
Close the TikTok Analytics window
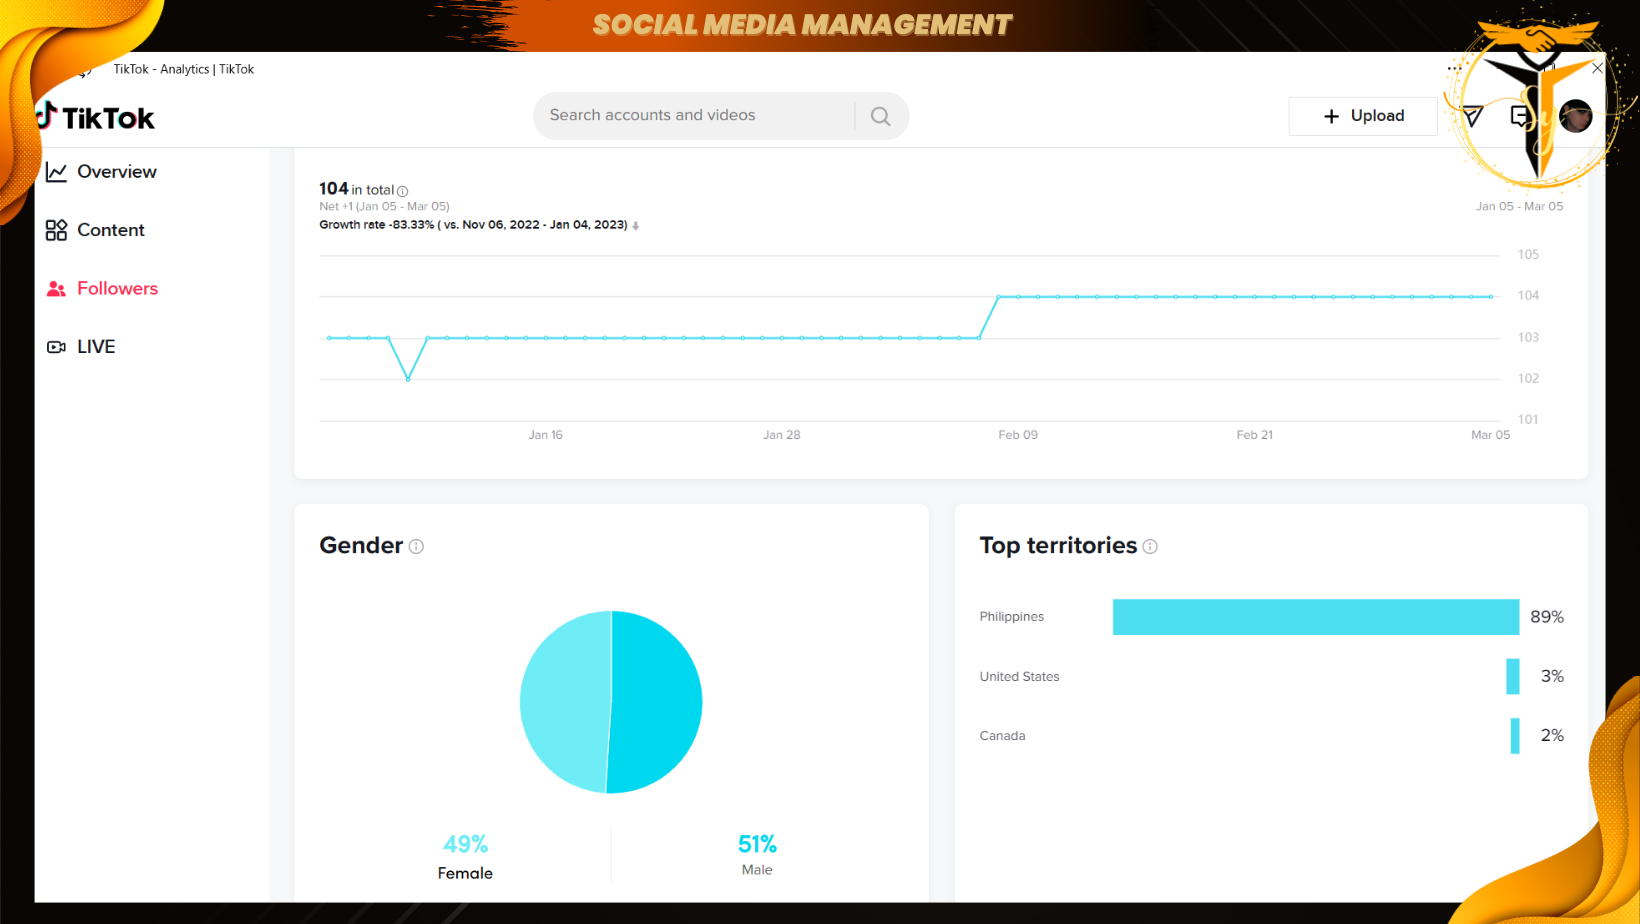[1597, 68]
